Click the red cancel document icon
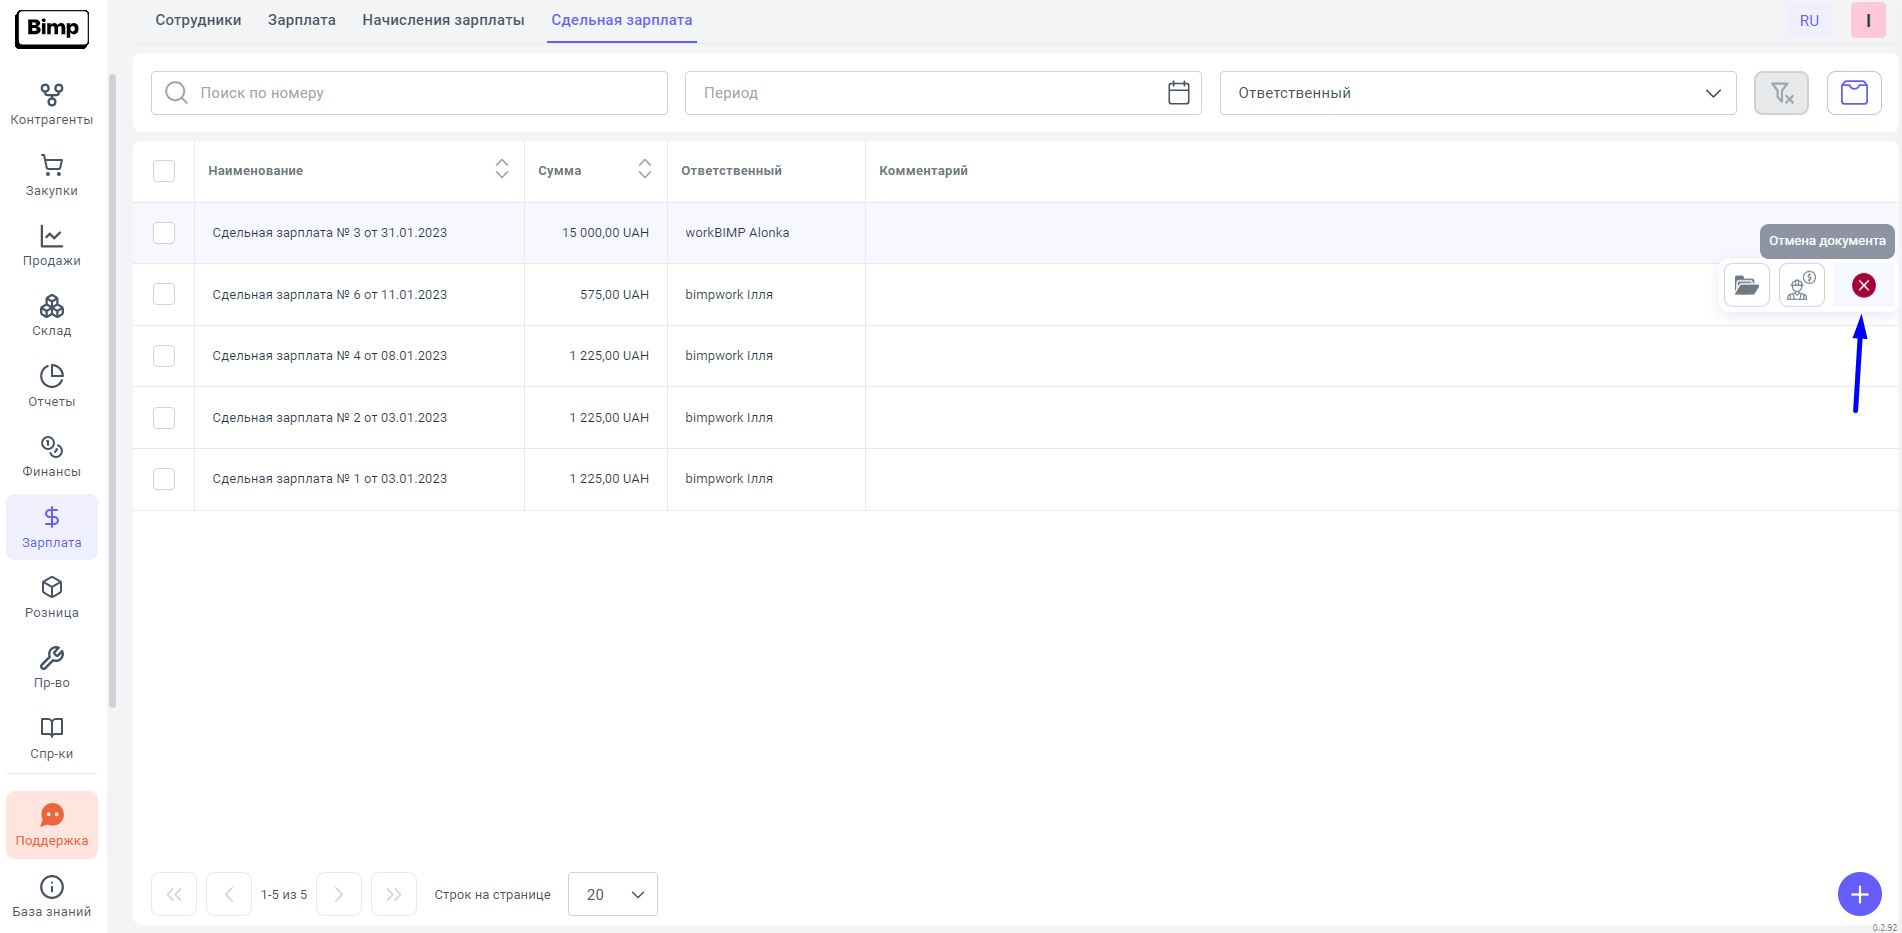This screenshot has height=933, width=1902. tap(1863, 286)
